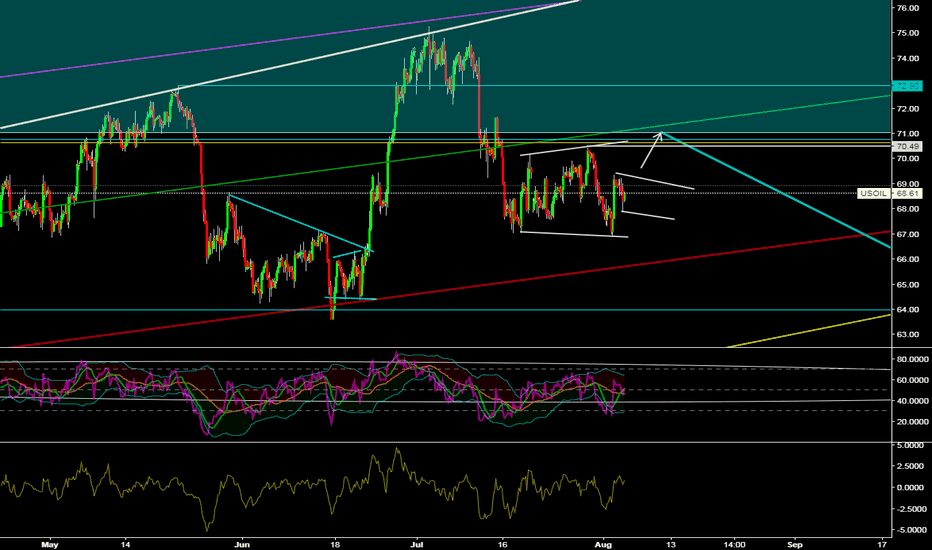Select the horizontal cyan line at 64.00
Viewport: 932px width, 550px height.
pos(446,310)
